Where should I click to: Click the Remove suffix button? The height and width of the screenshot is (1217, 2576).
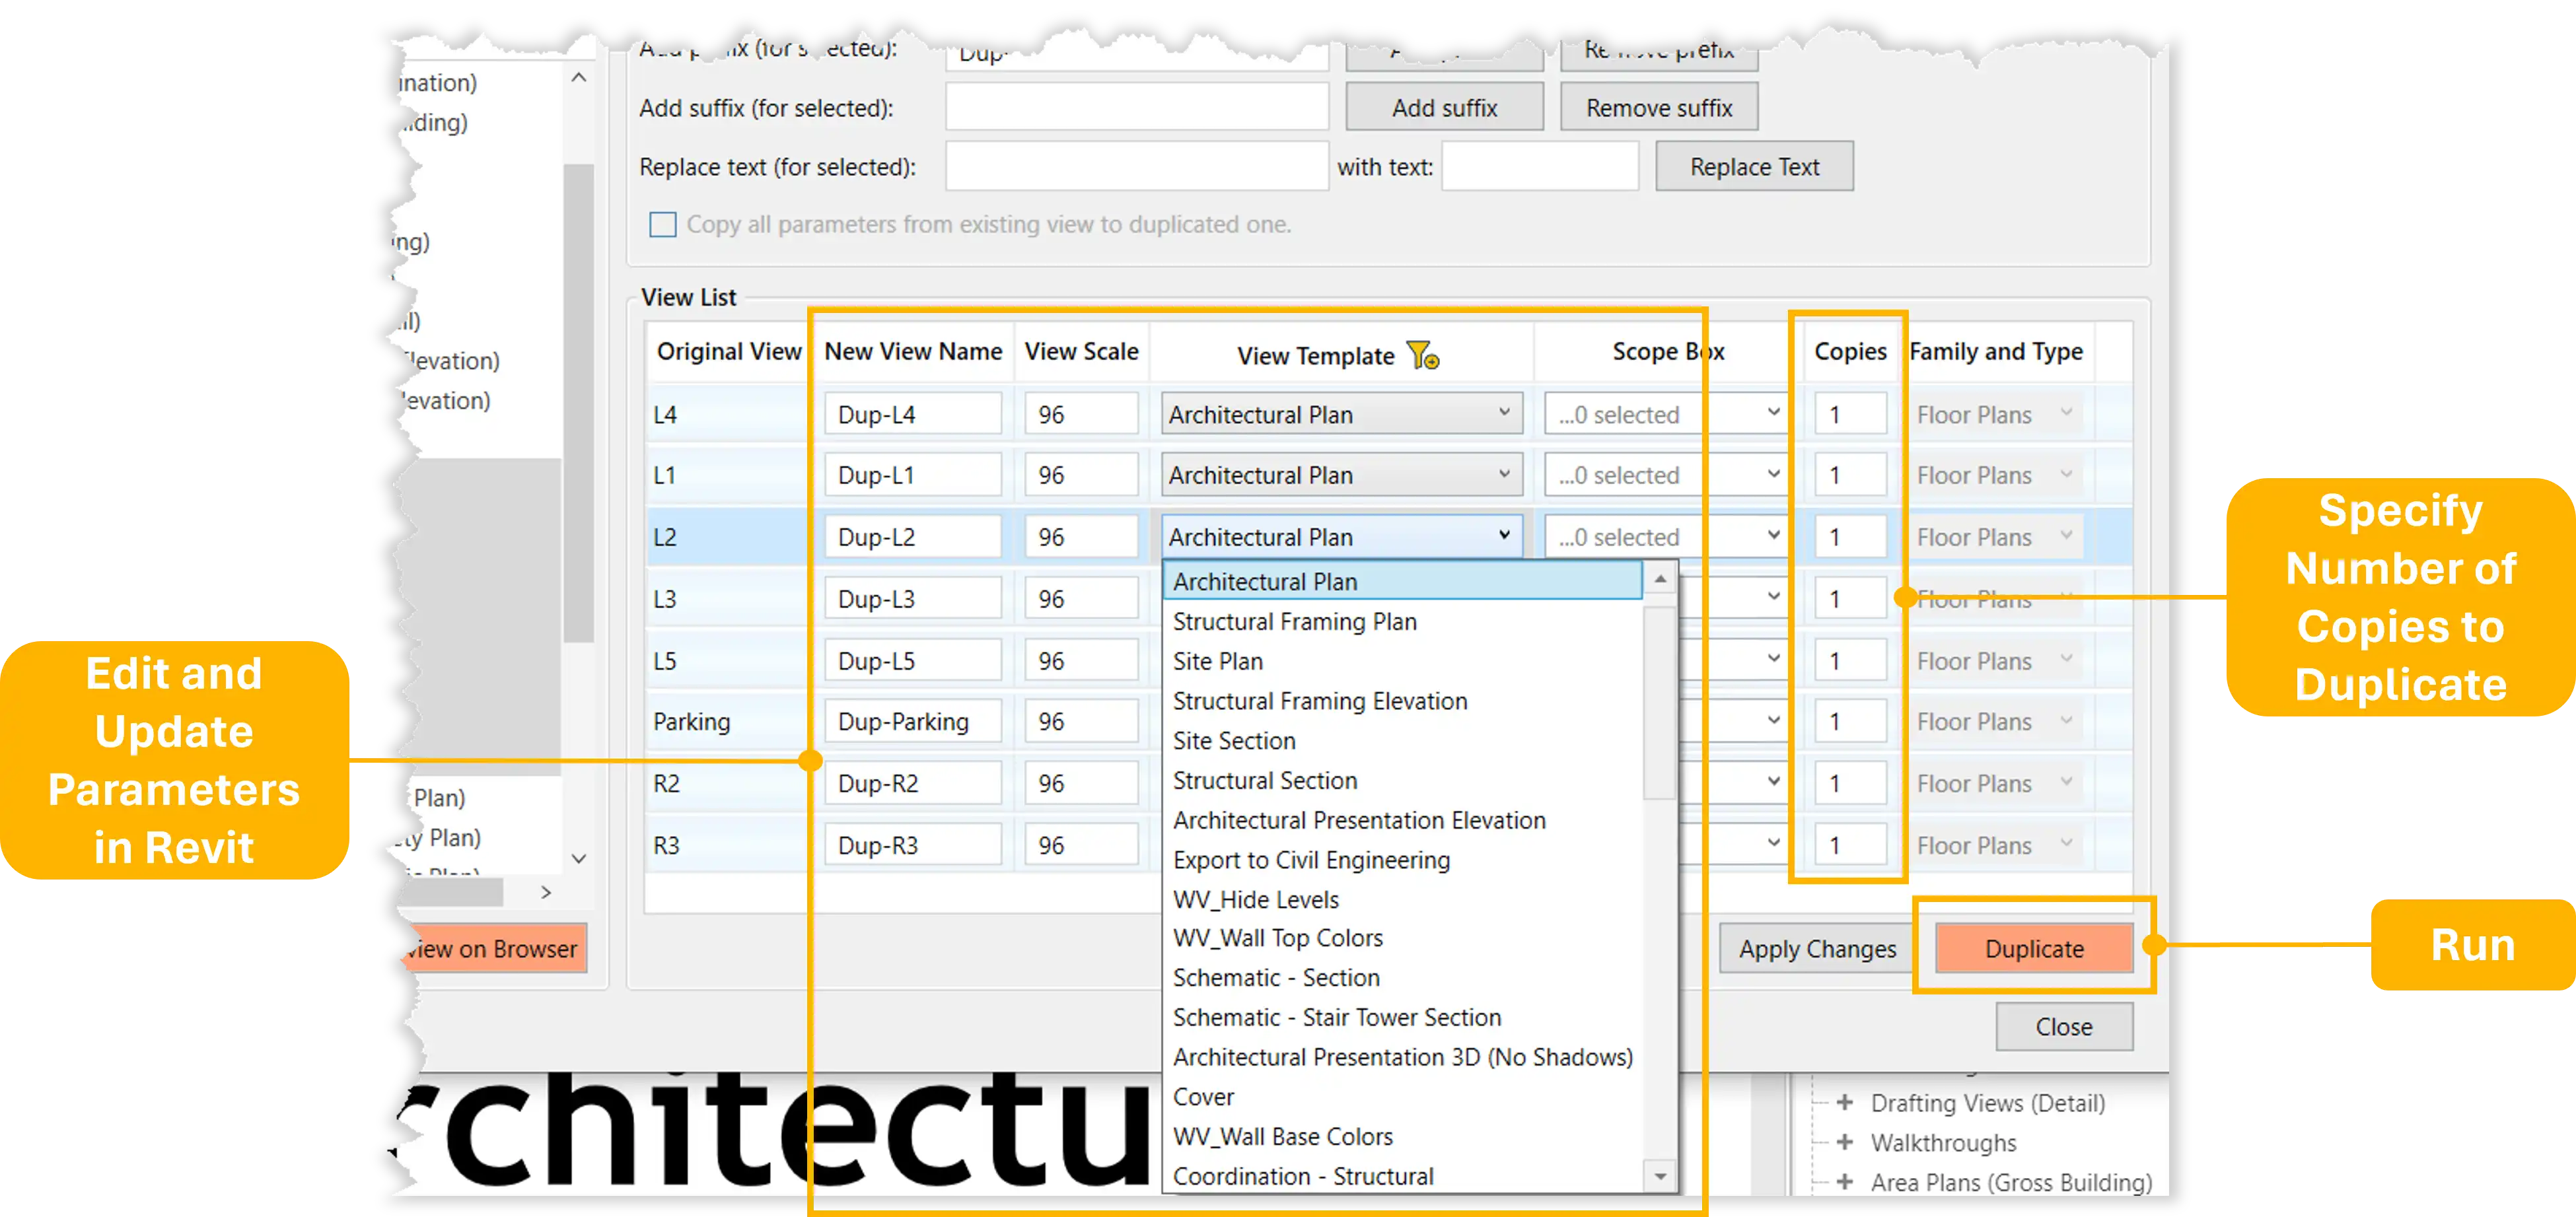[x=1658, y=108]
